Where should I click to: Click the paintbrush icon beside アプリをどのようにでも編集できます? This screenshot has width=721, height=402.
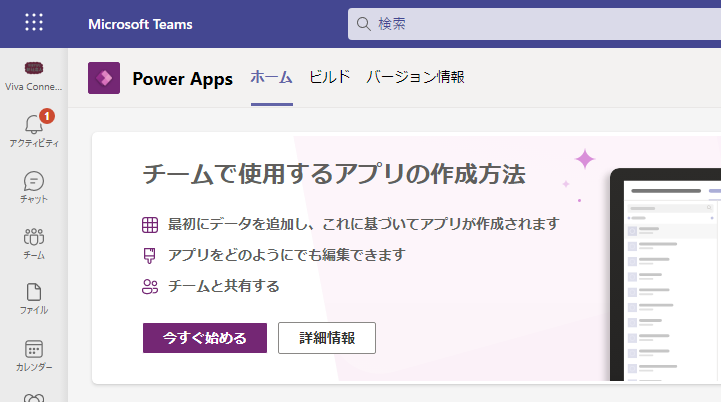pyautogui.click(x=149, y=256)
